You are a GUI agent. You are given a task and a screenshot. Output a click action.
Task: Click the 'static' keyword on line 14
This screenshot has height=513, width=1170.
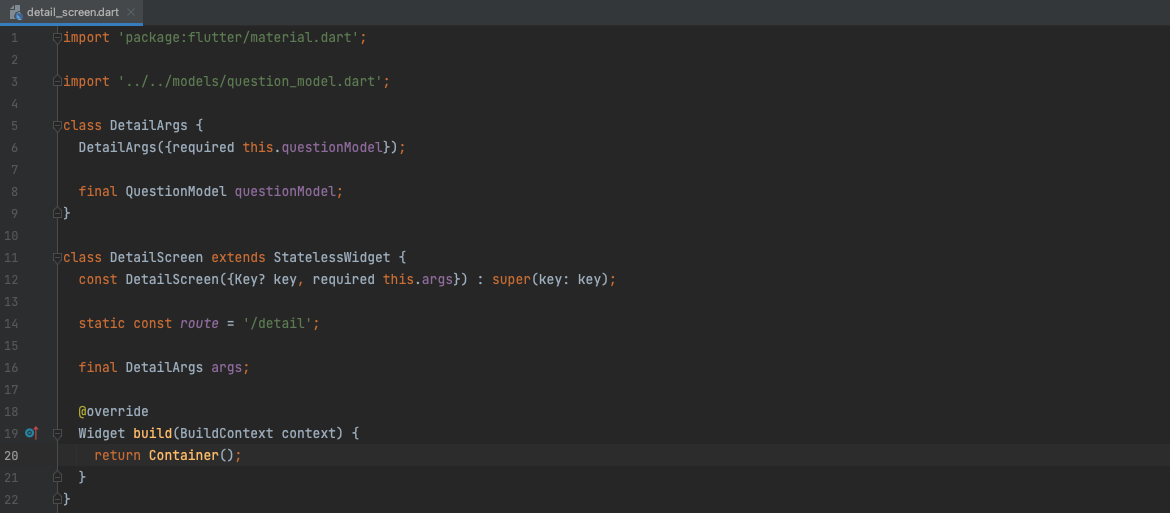[x=102, y=324]
